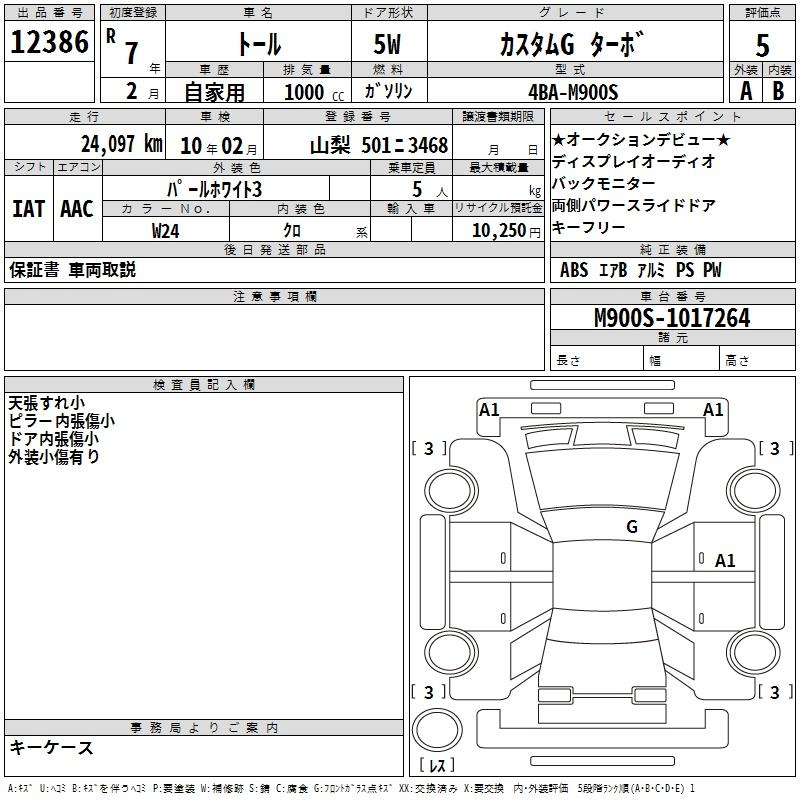Click the lot number 12386
The width and height of the screenshot is (800, 800).
(49, 42)
